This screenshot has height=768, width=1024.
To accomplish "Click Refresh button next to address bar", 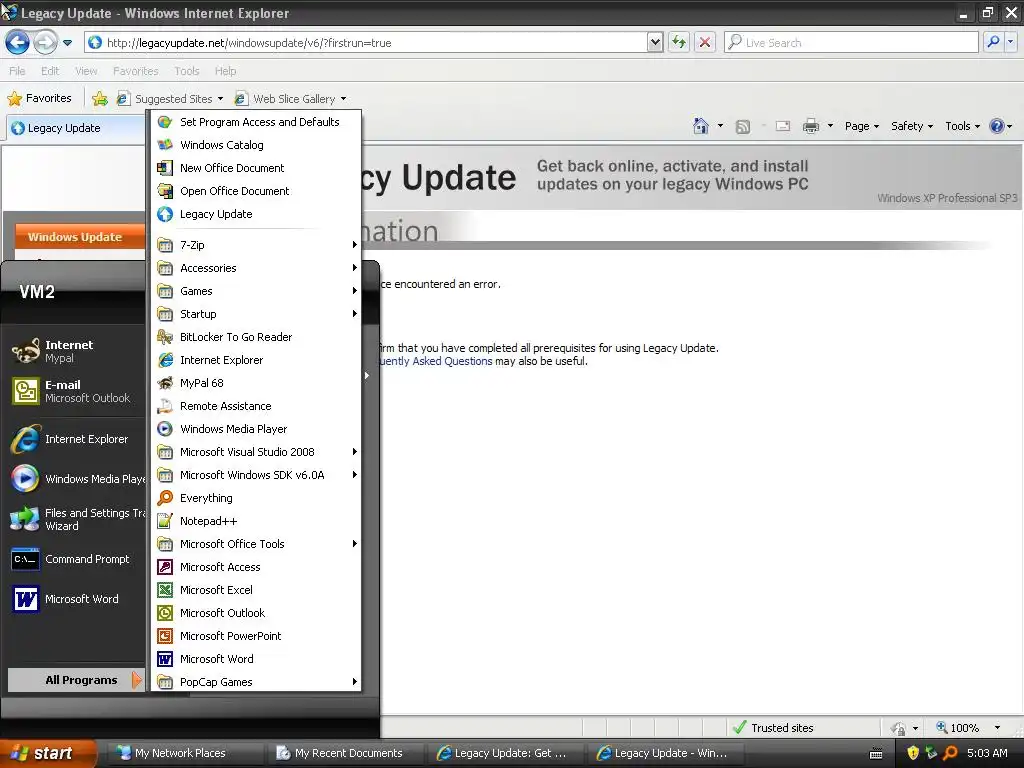I will [x=679, y=42].
